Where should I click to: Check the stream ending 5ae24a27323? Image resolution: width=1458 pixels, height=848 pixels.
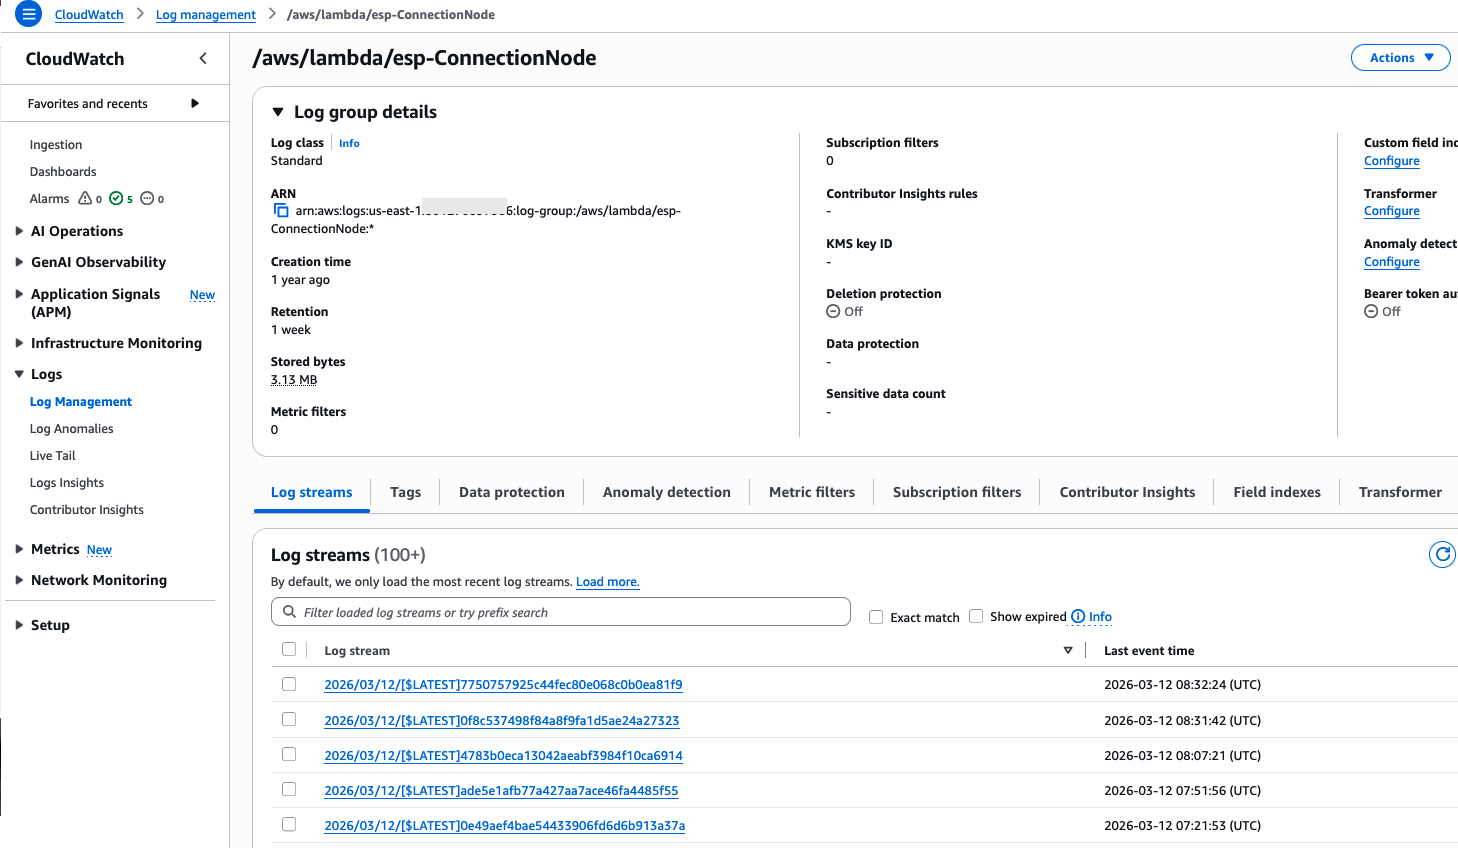coord(289,719)
